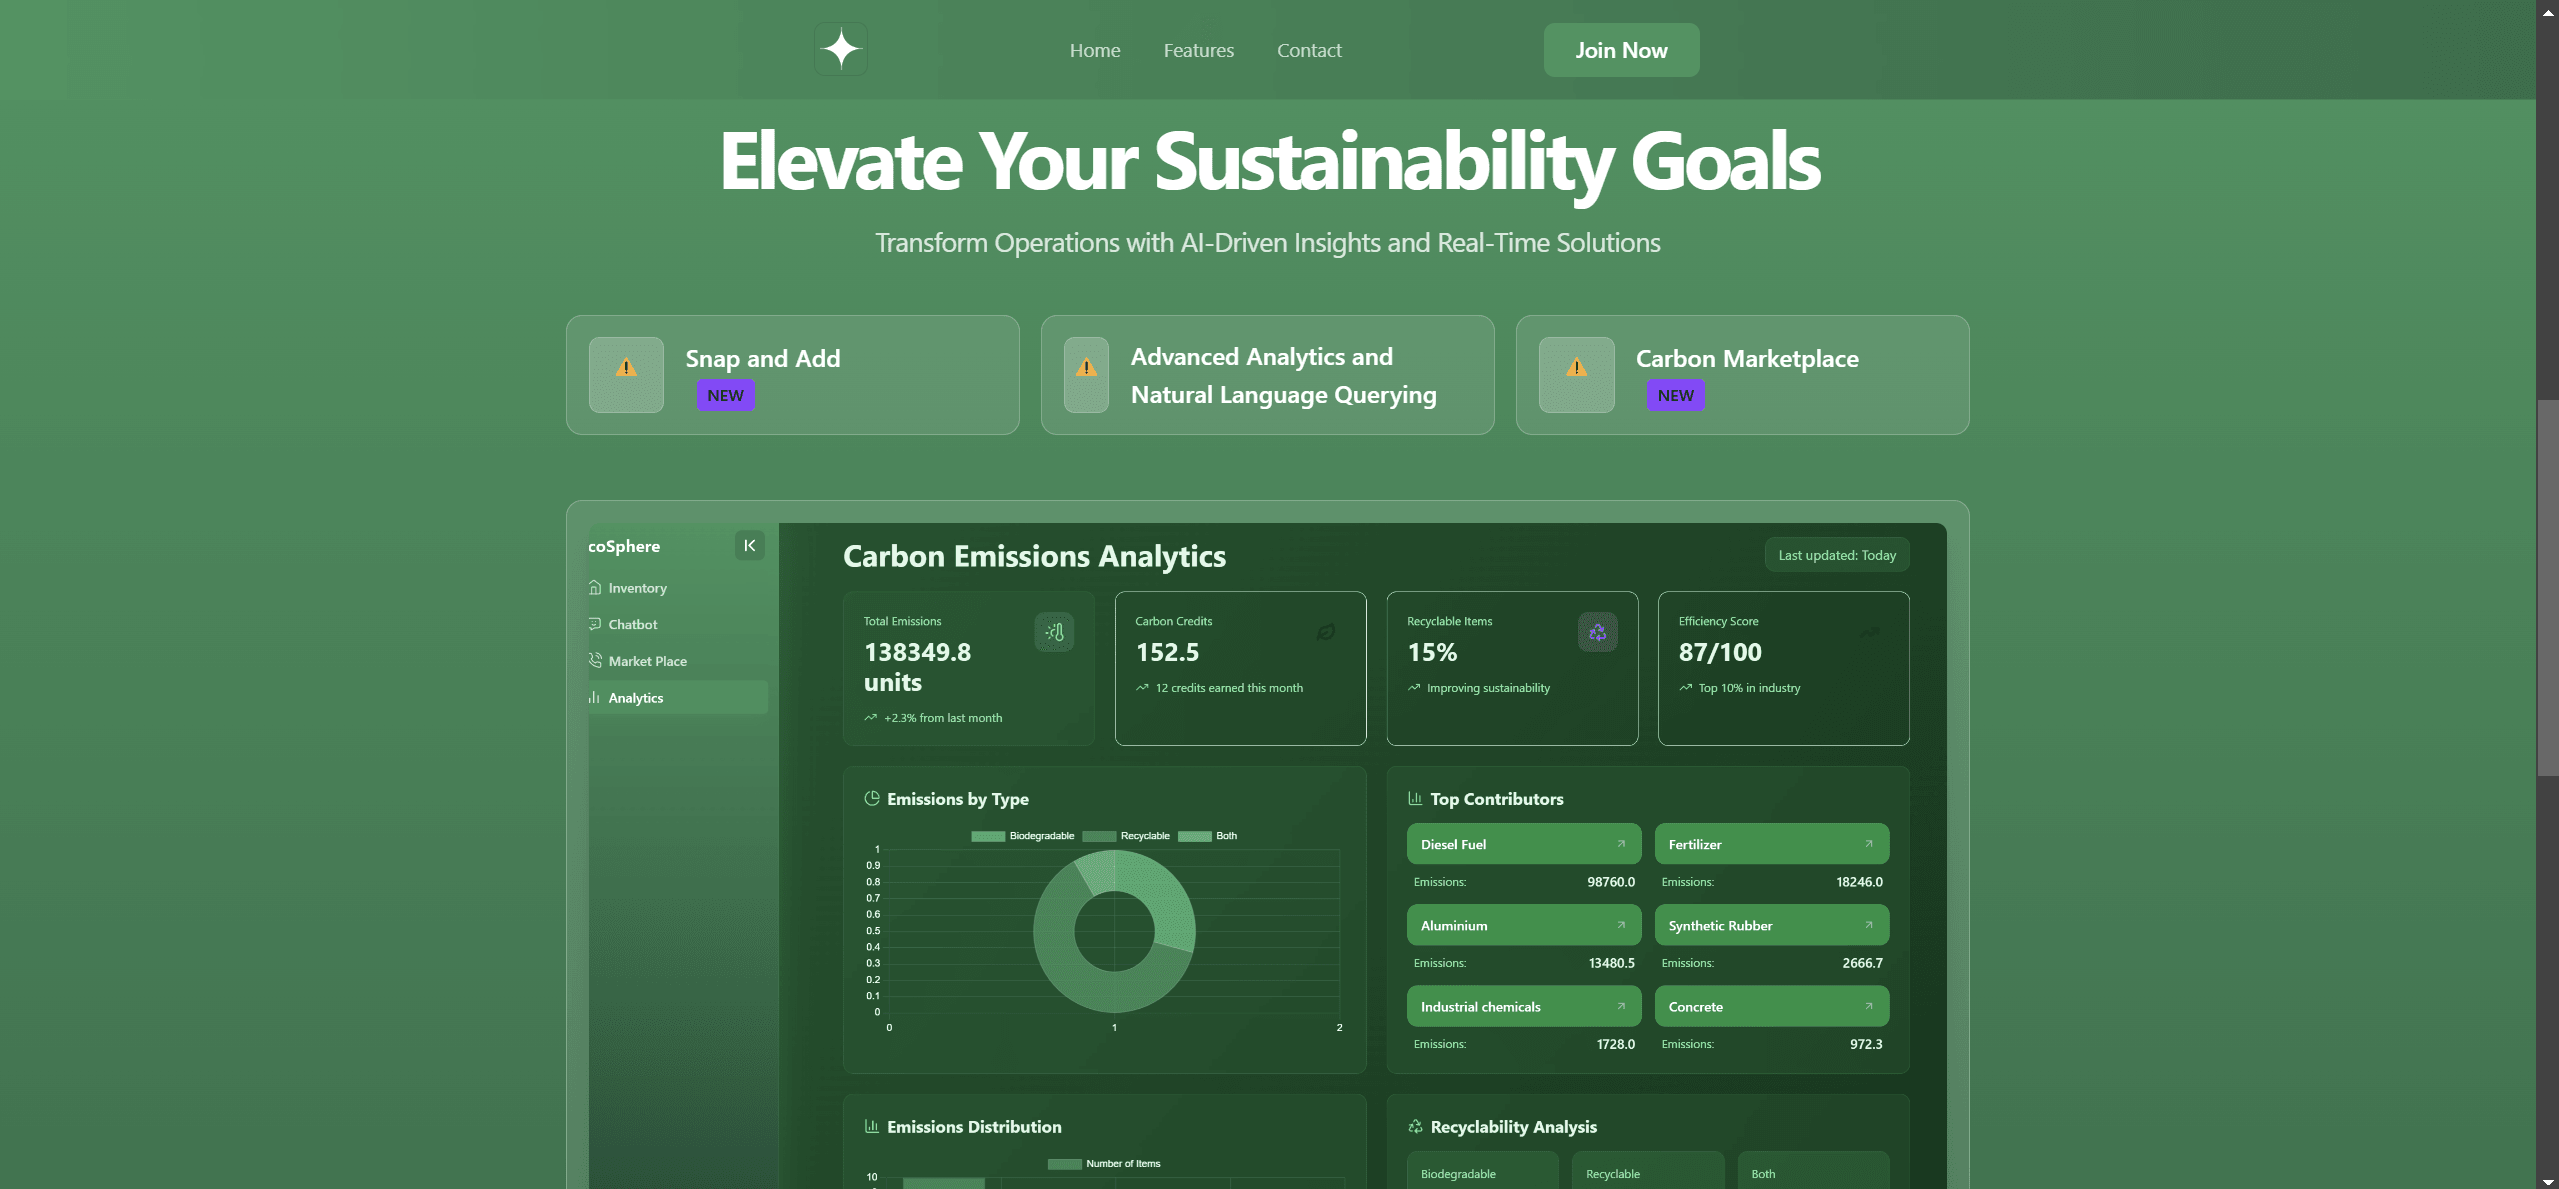Click the Recyclable Items recycle icon
This screenshot has height=1189, width=2559.
pyautogui.click(x=1597, y=632)
